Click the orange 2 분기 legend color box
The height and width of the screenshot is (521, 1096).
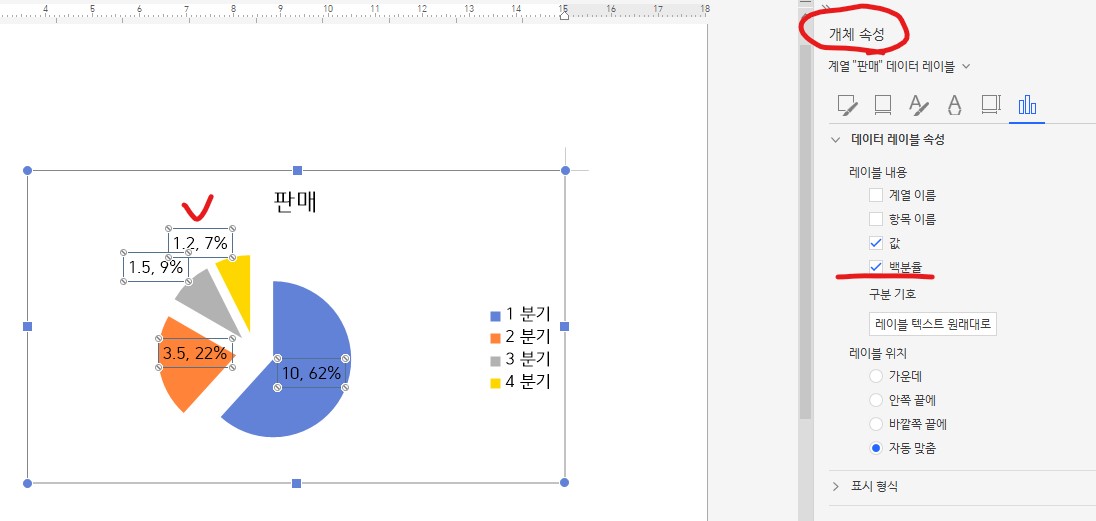496,338
